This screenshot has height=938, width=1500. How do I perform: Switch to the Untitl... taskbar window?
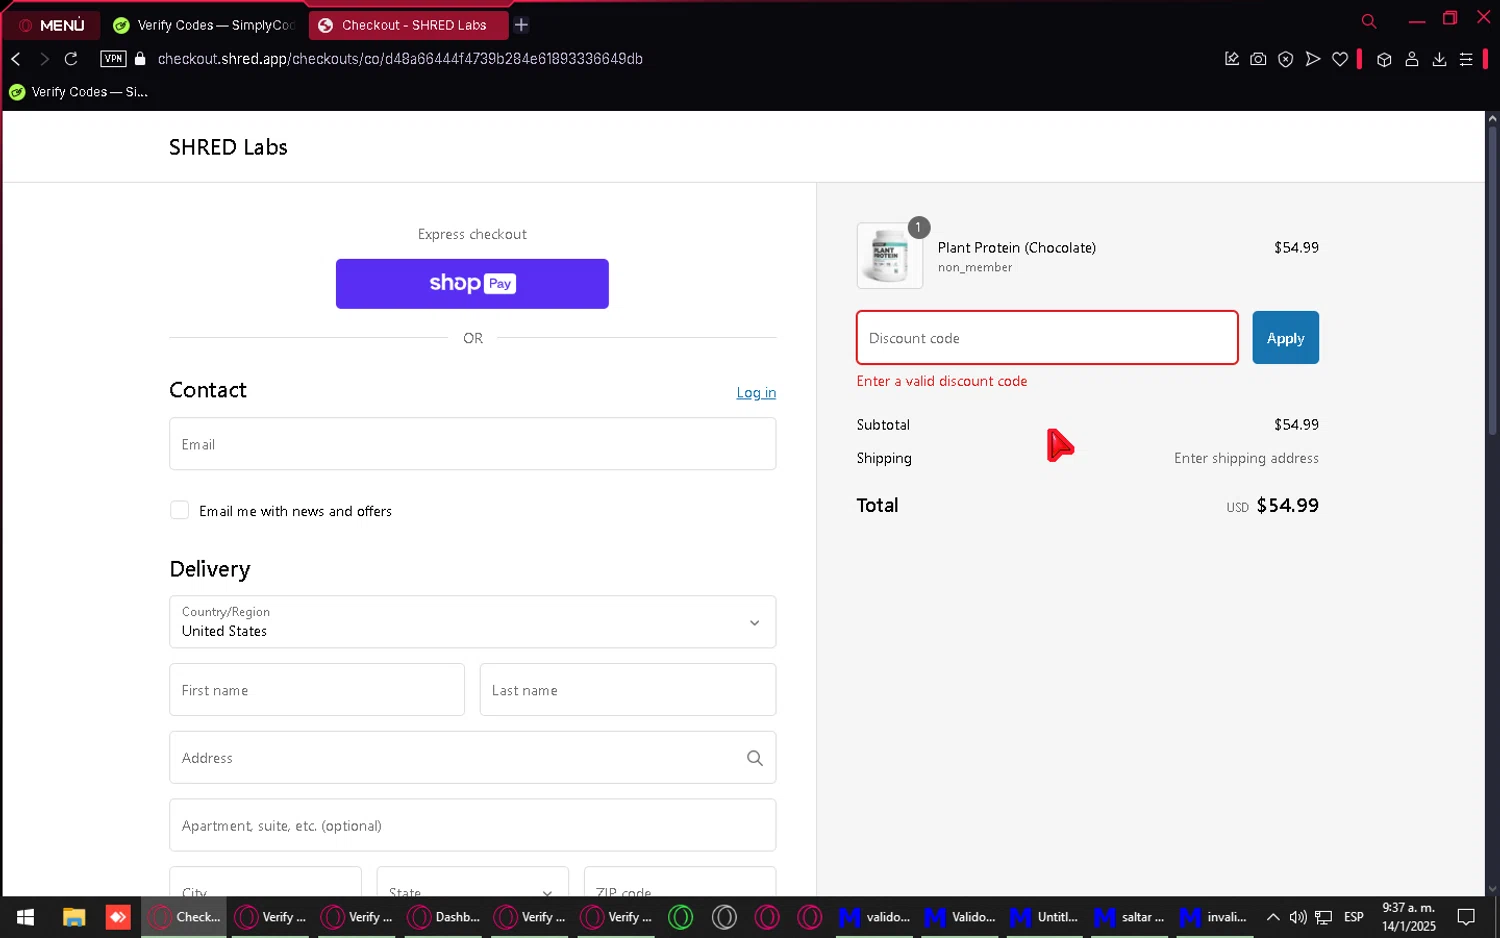click(1044, 917)
